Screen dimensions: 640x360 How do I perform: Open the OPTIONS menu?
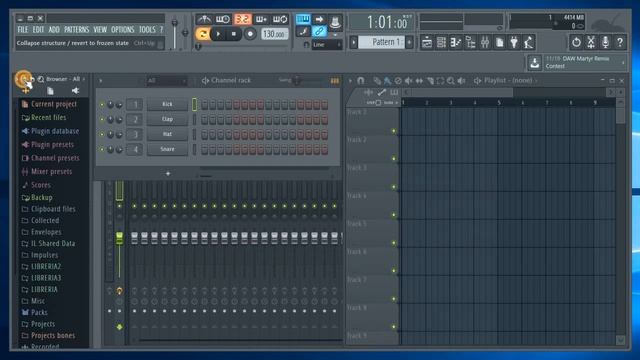pos(122,29)
